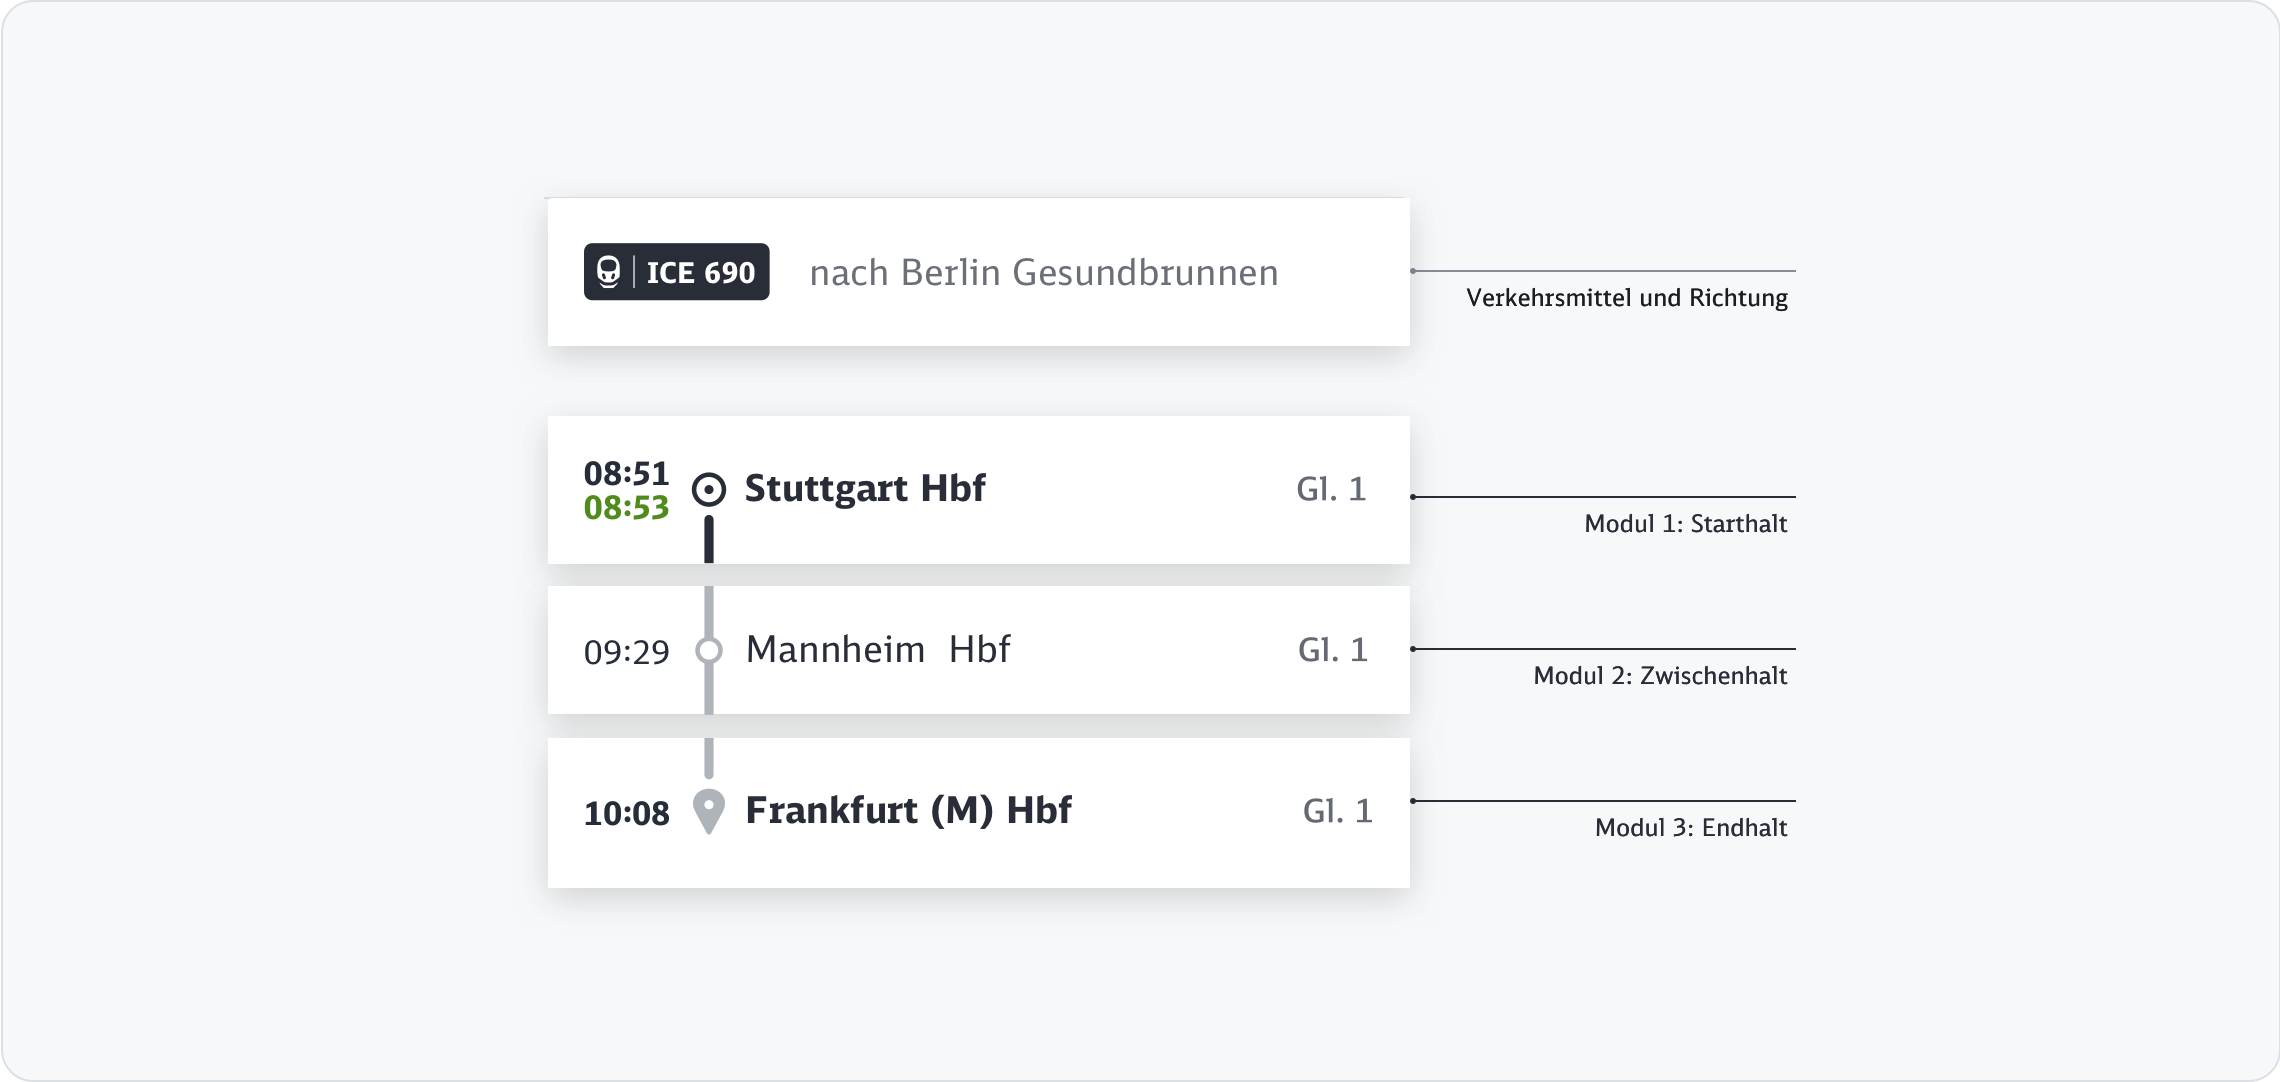The image size is (2280, 1082).
Task: Click the Gl. 1 platform for Frankfurt
Action: point(1337,811)
